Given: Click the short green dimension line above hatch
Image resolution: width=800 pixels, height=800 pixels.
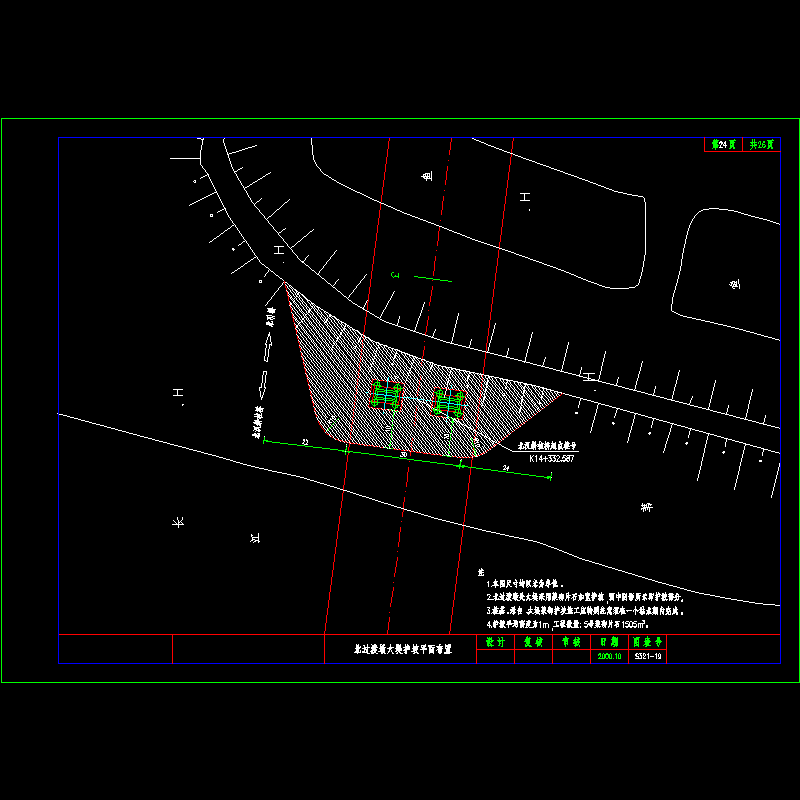Looking at the screenshot, I should [x=431, y=277].
